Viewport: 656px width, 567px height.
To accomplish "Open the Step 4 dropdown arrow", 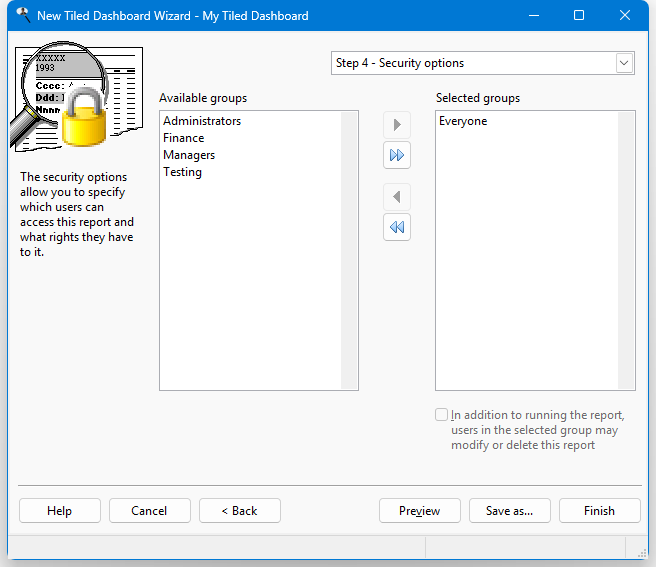I will tap(624, 63).
